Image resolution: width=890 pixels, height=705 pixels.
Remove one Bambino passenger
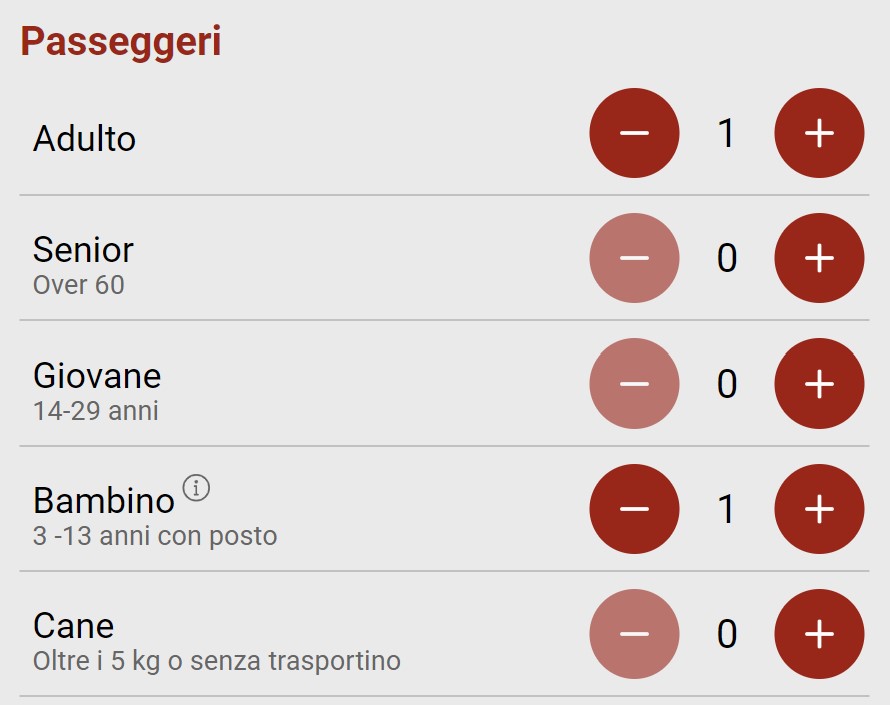(x=634, y=509)
